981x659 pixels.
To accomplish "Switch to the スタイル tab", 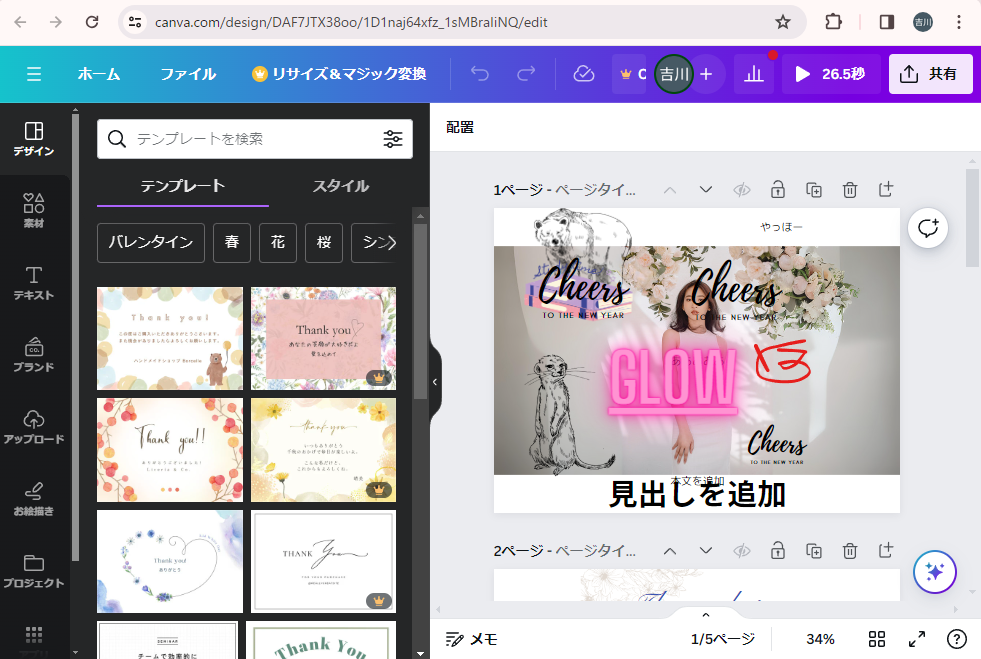I will [x=340, y=186].
